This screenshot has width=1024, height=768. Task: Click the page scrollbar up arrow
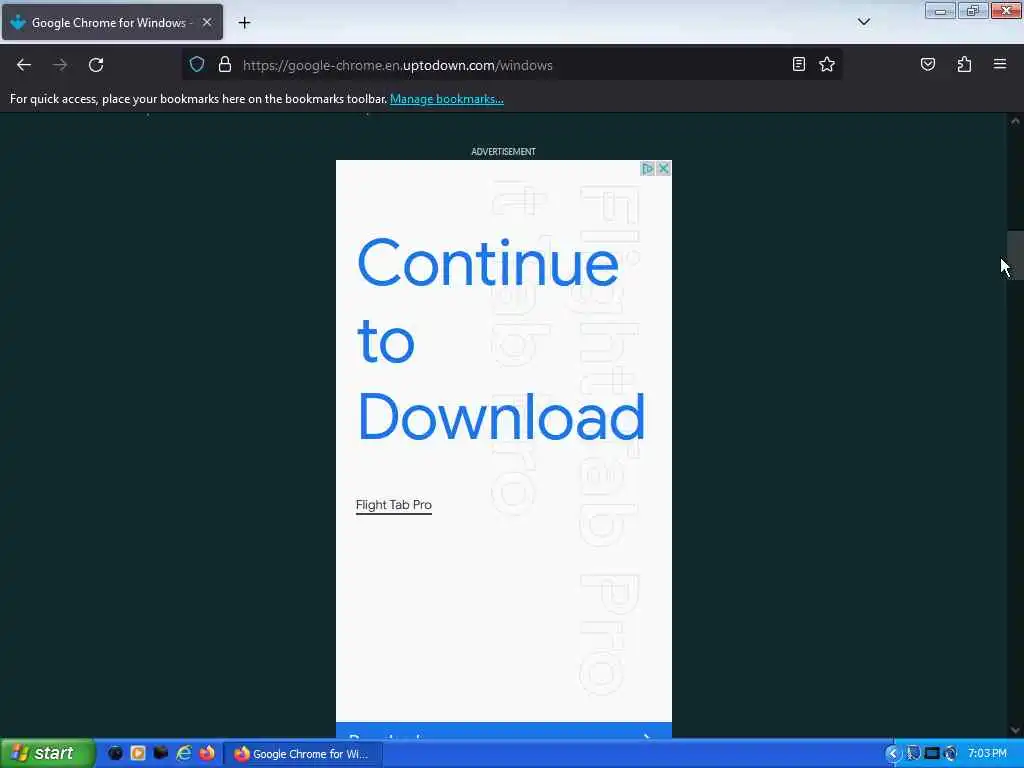1015,121
